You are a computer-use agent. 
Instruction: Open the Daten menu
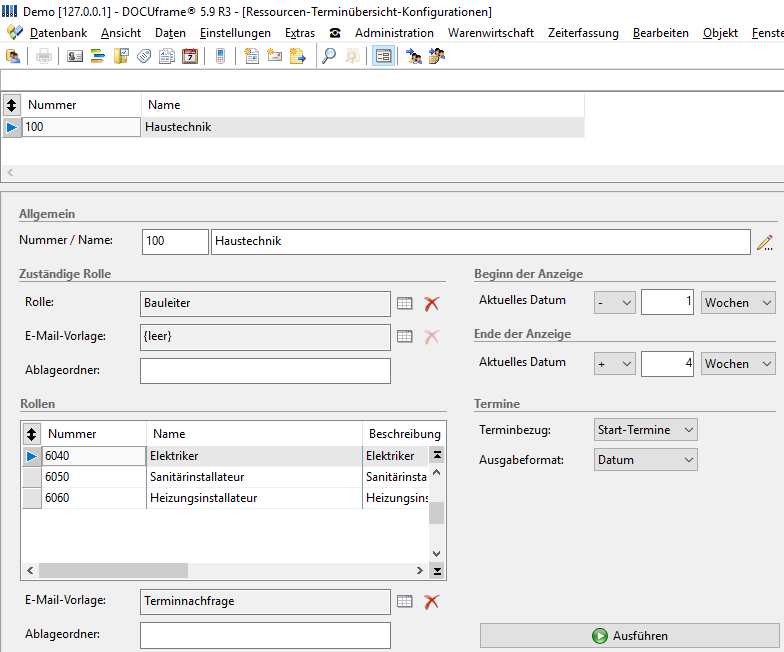(170, 33)
